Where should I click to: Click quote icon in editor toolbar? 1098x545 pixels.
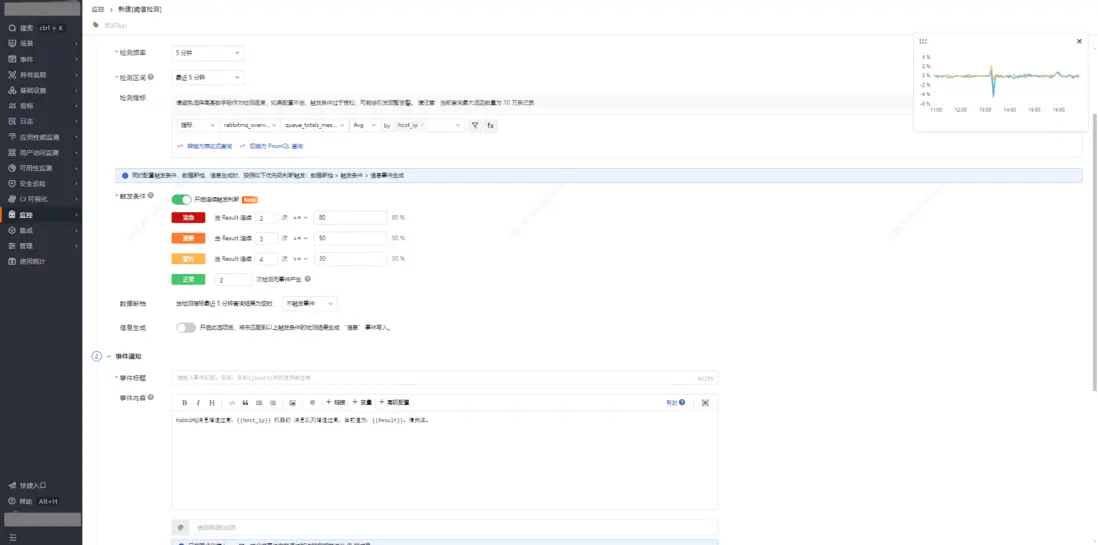click(246, 403)
